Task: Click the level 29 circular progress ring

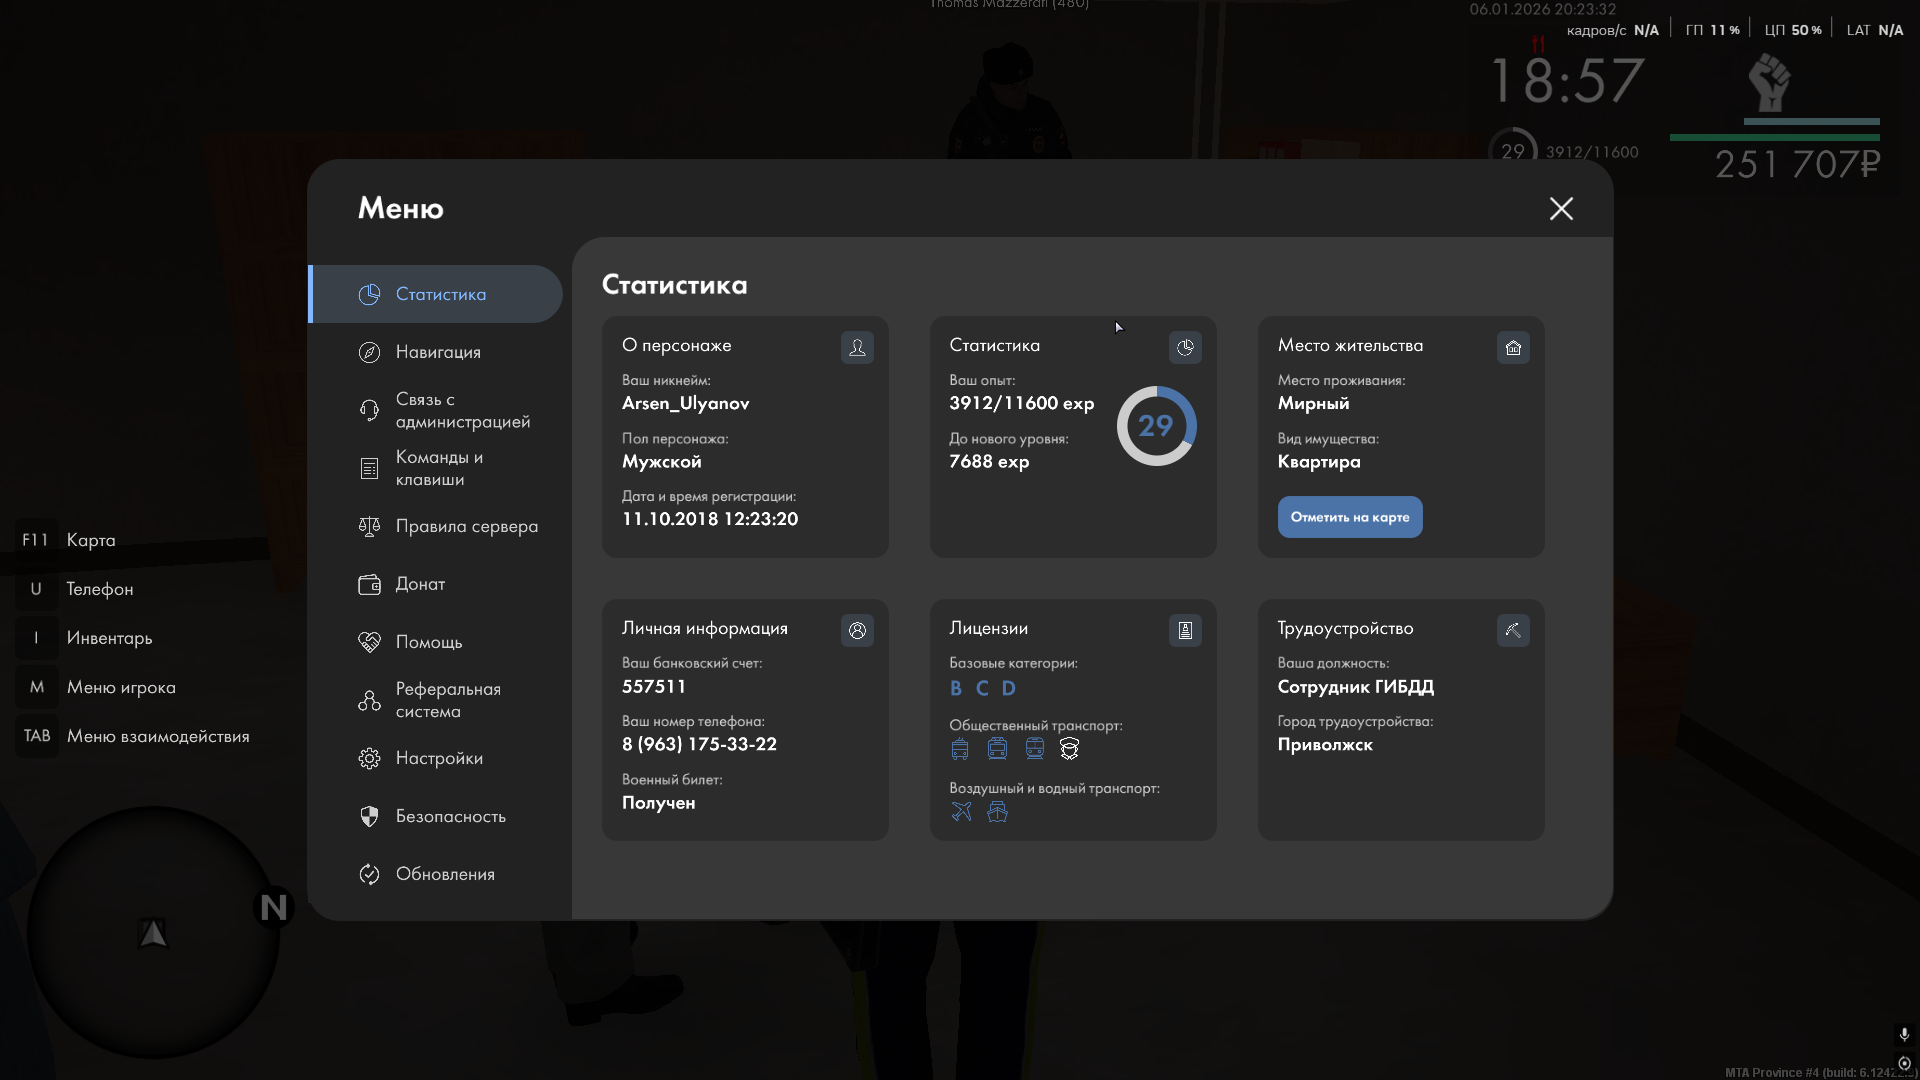Action: coord(1156,426)
